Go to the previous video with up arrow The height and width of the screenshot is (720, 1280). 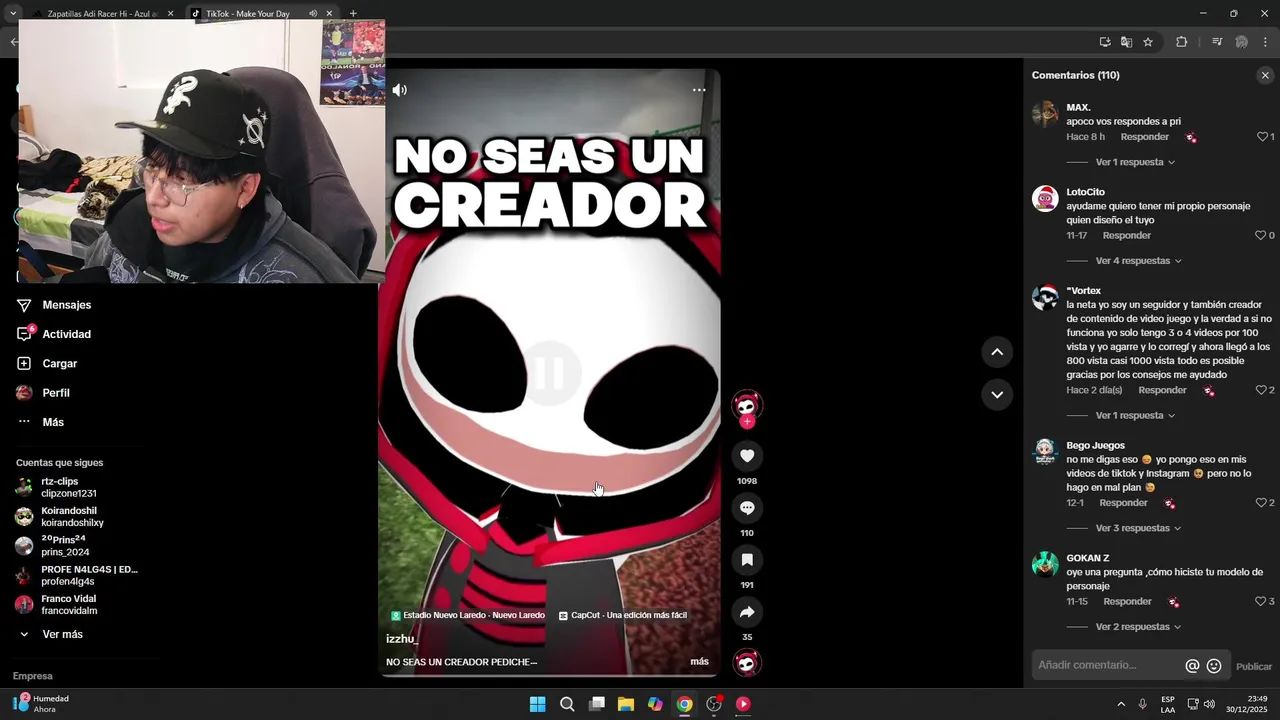click(x=997, y=352)
